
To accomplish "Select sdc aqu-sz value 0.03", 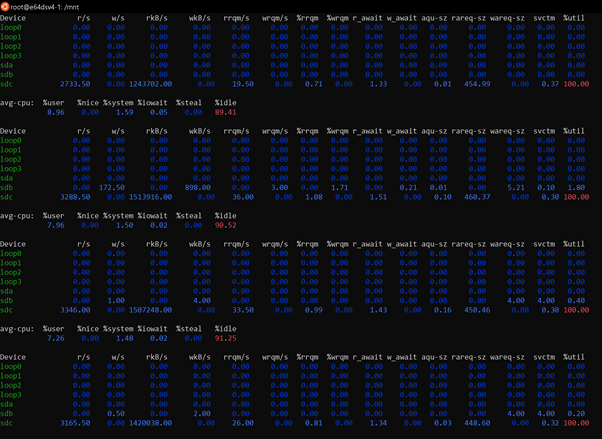I will pos(443,423).
